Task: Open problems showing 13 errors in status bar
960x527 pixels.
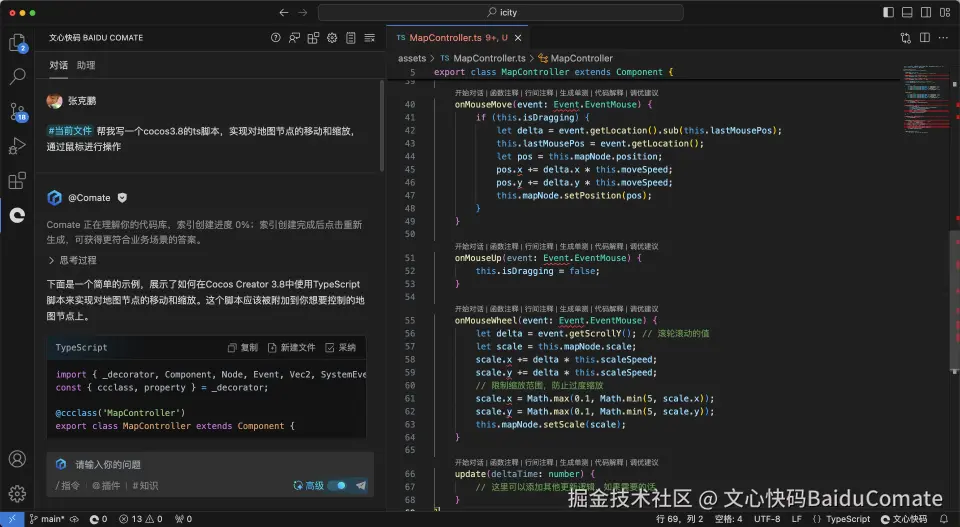Action: [x=140, y=519]
